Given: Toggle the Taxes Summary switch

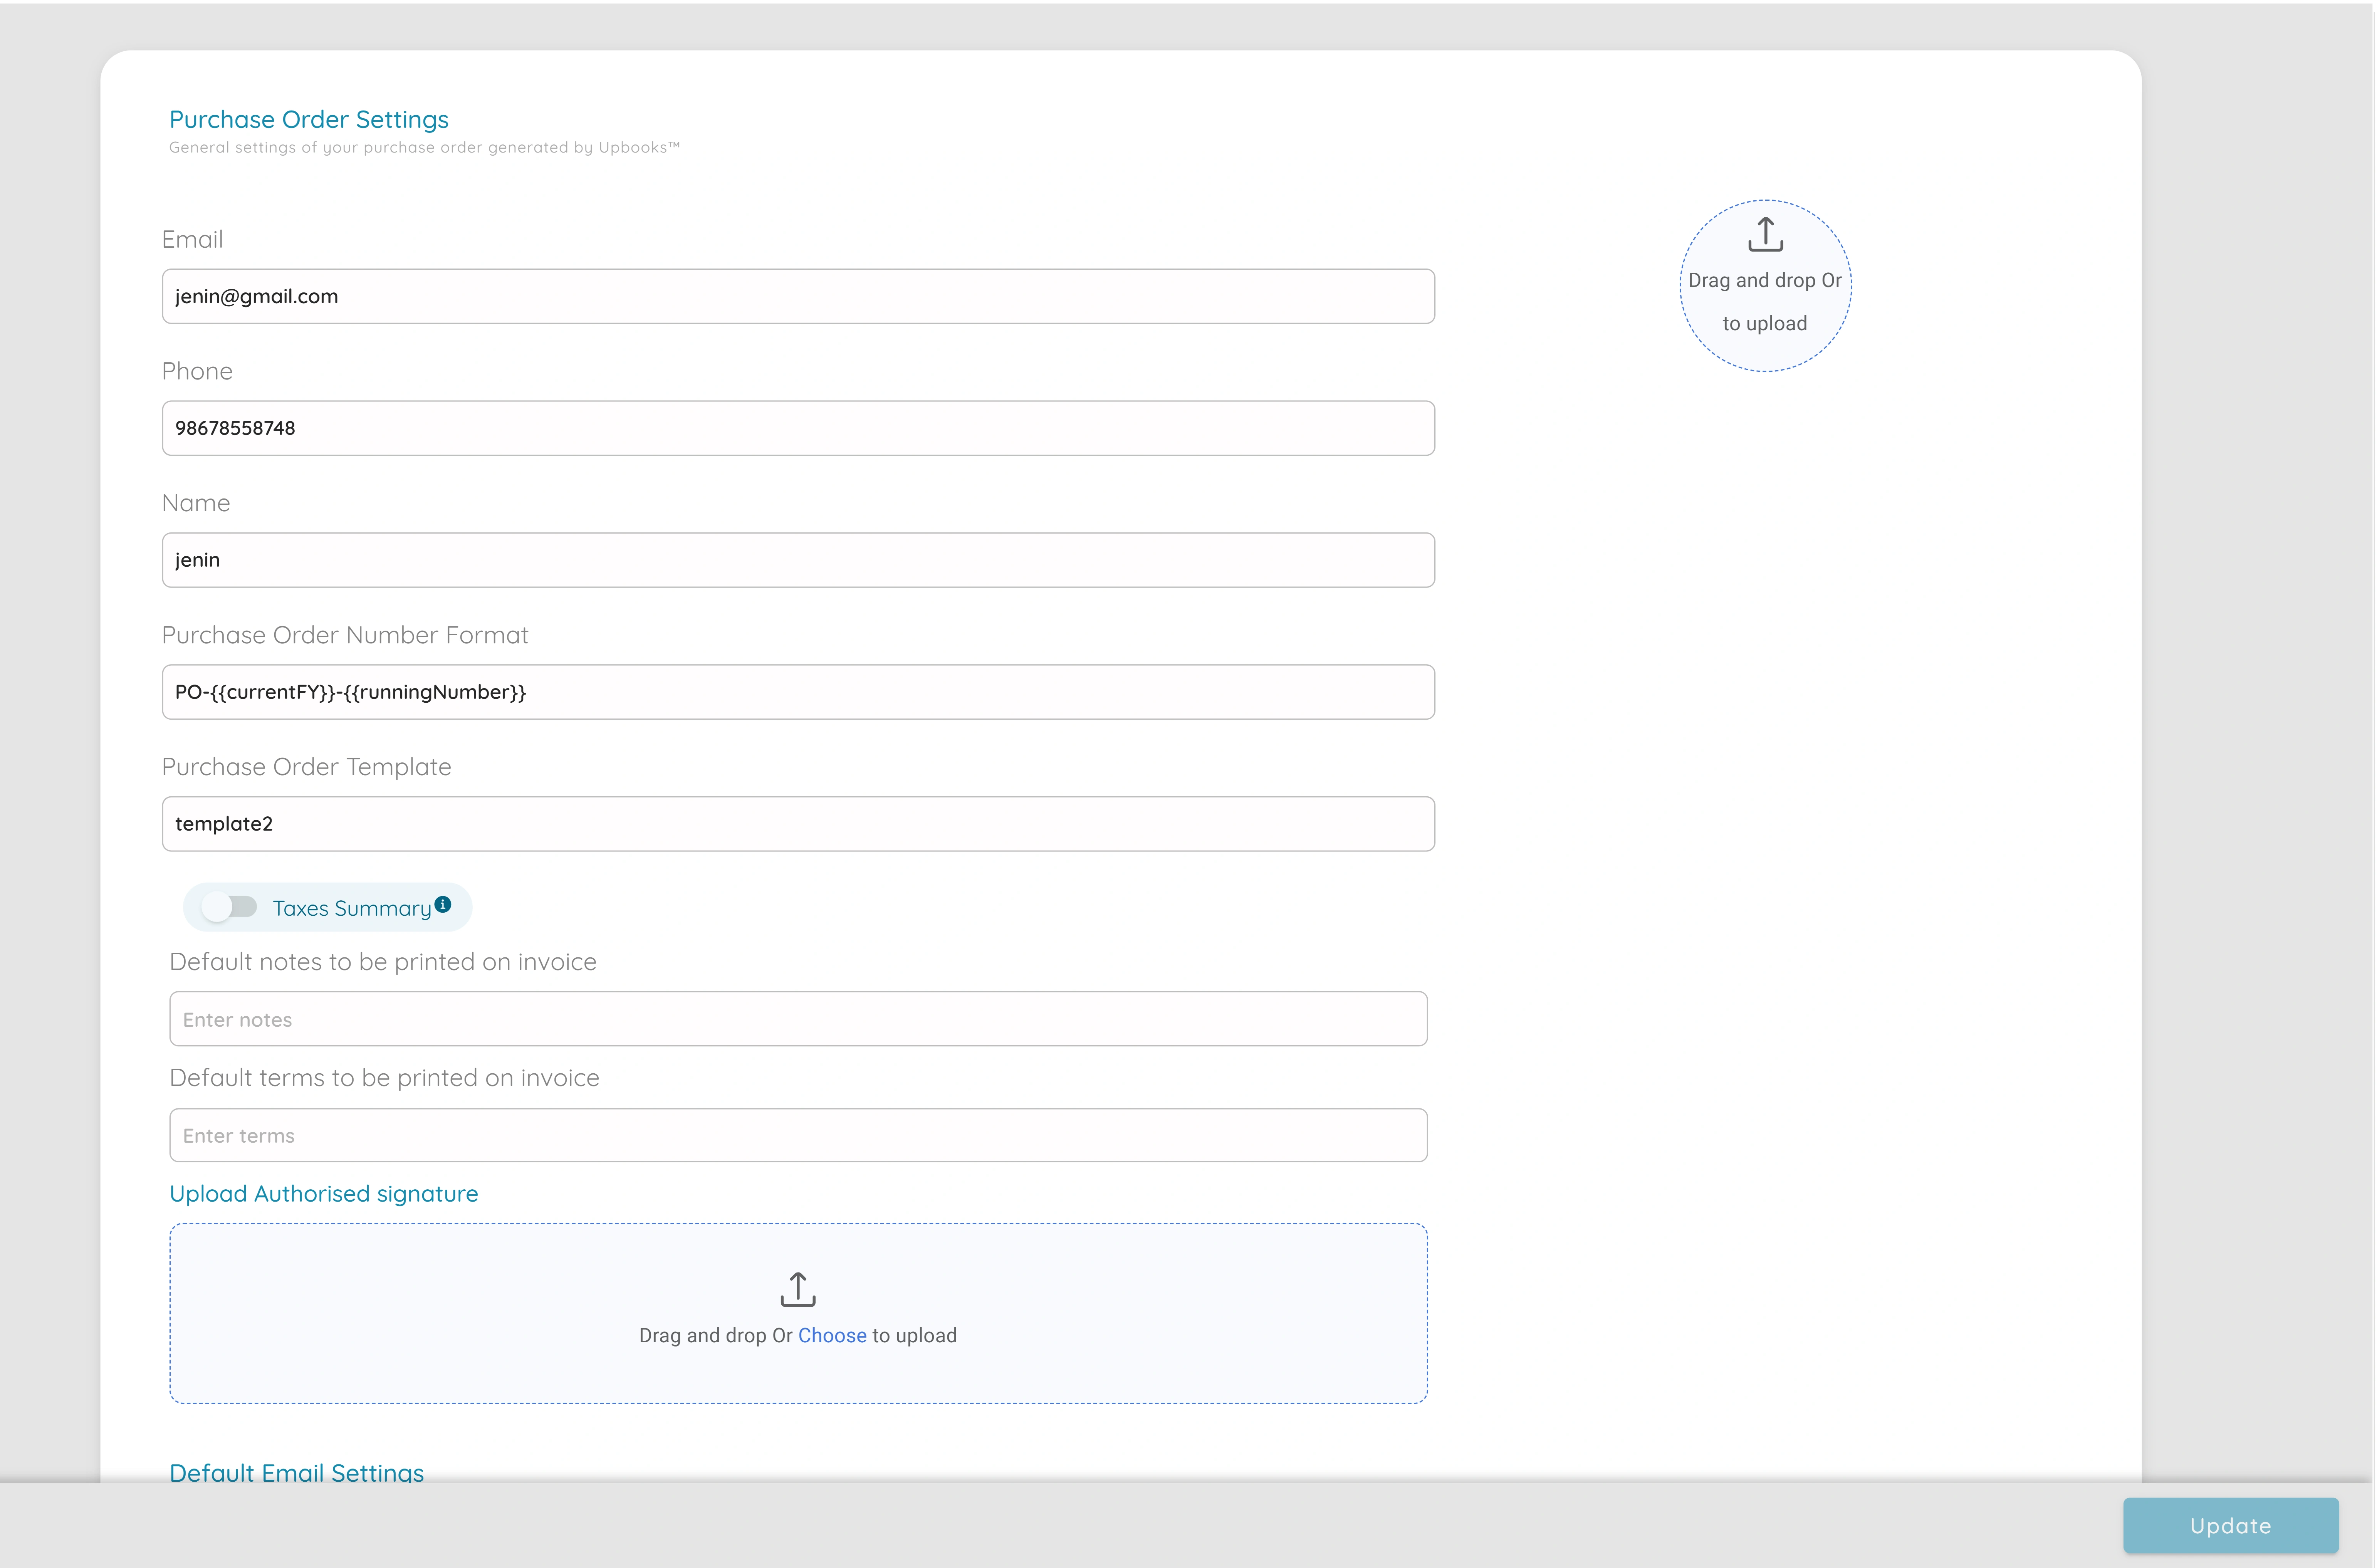Looking at the screenshot, I should pos(229,907).
